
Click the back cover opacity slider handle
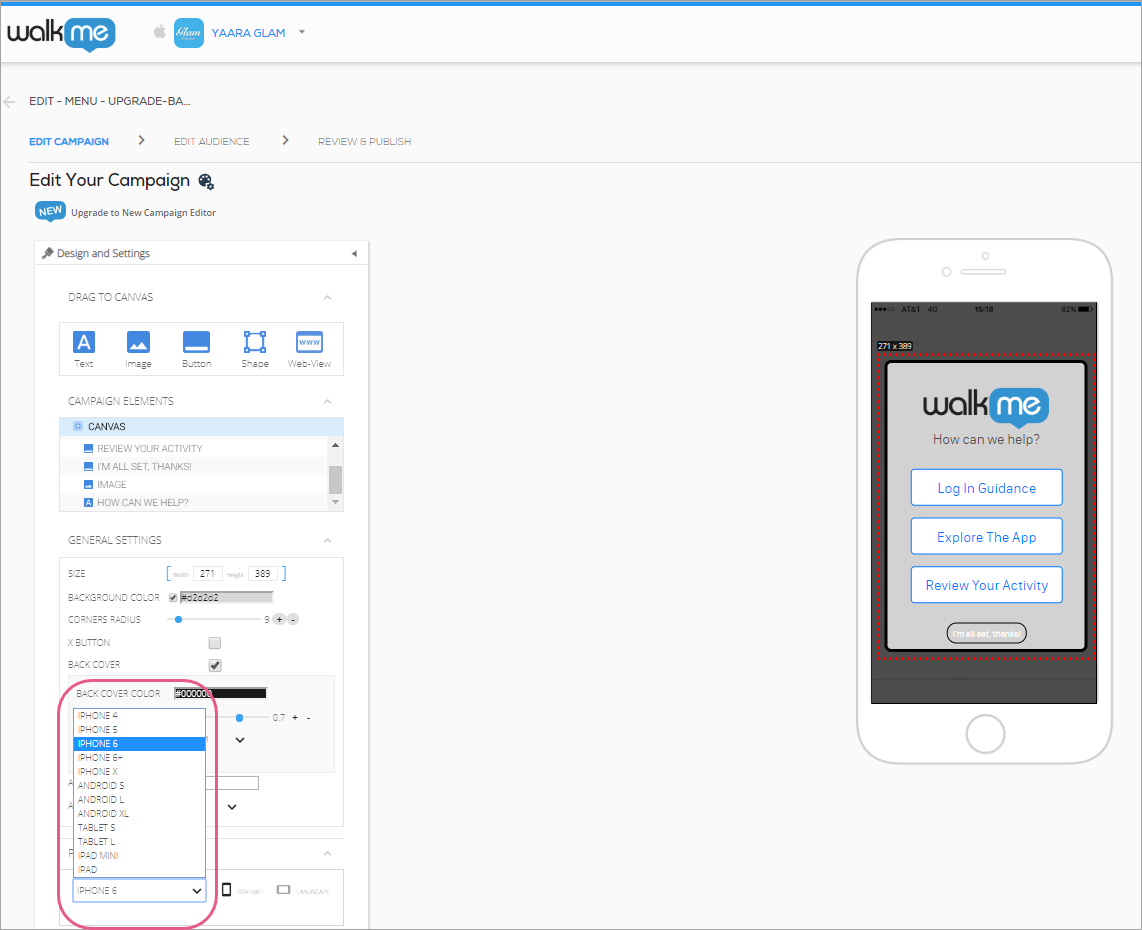pos(240,717)
